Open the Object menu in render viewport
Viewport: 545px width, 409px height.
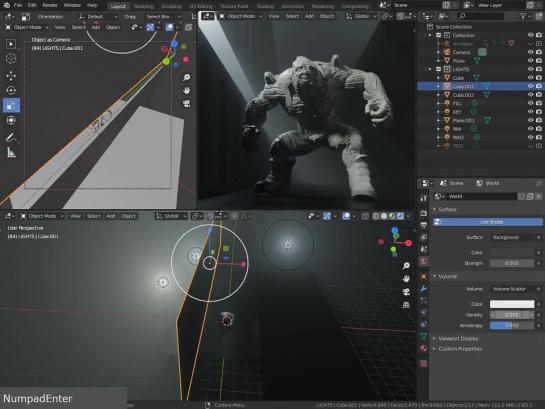point(326,16)
